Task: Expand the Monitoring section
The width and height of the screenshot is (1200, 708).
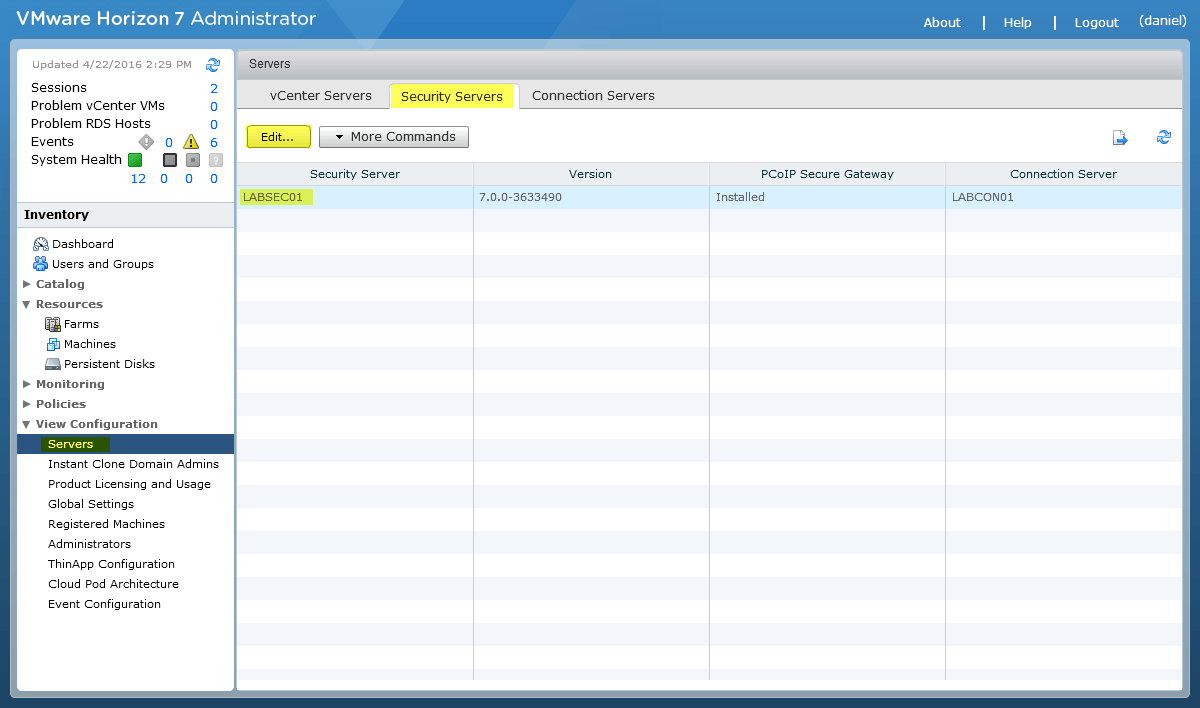Action: (x=27, y=384)
